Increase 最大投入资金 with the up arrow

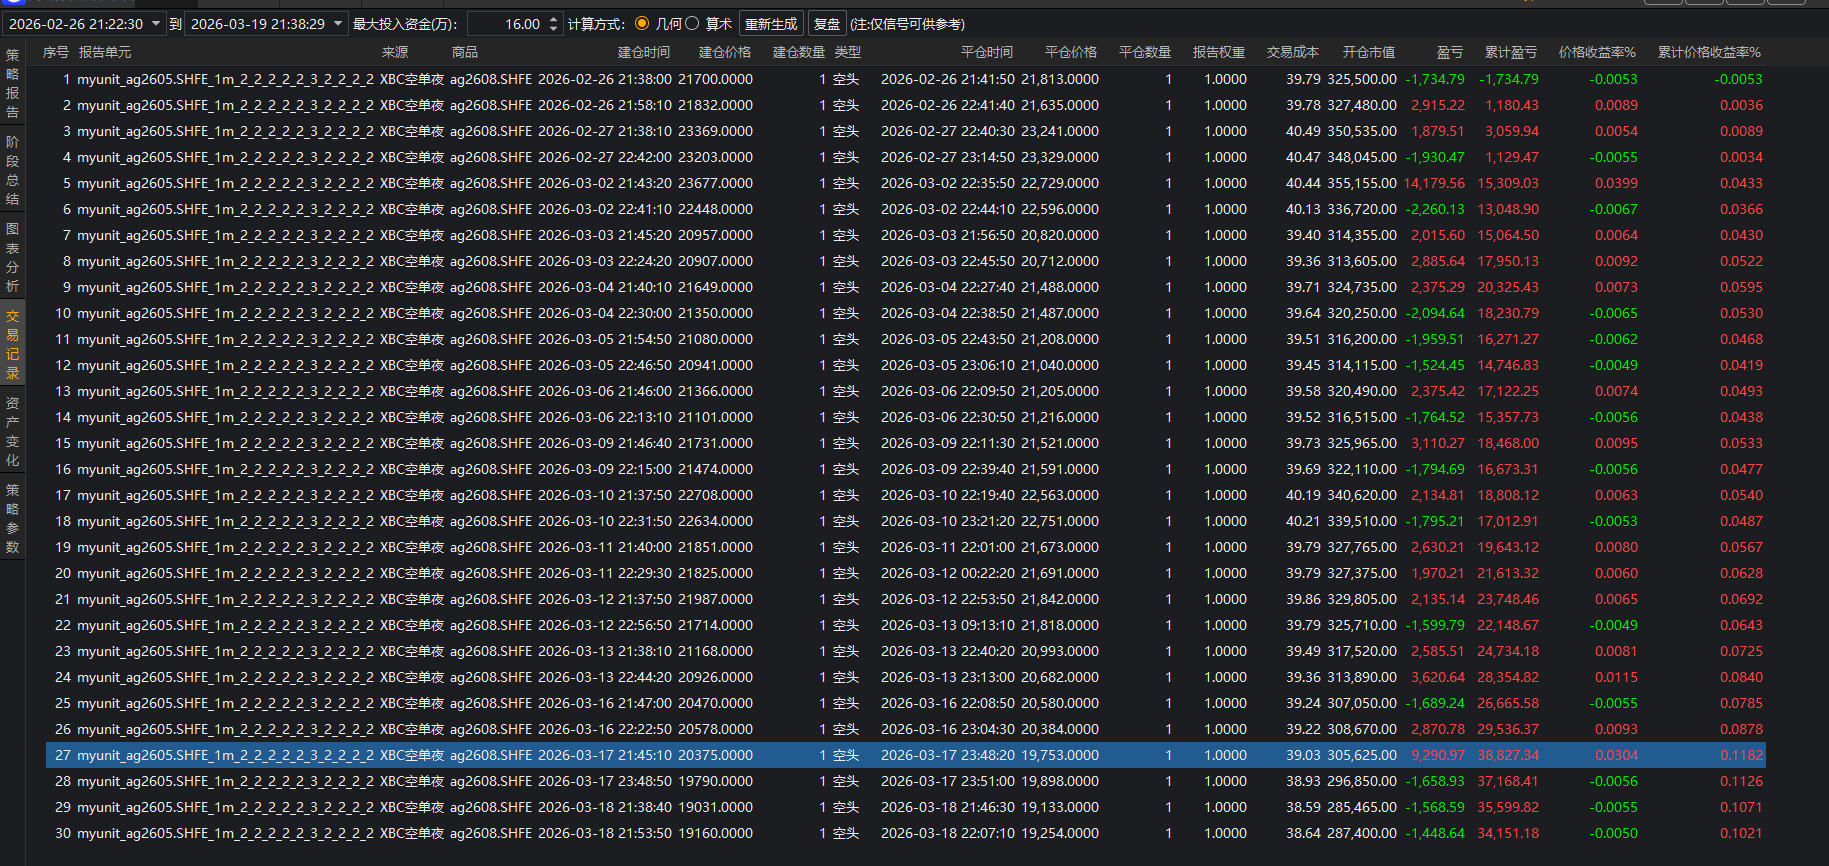point(554,19)
